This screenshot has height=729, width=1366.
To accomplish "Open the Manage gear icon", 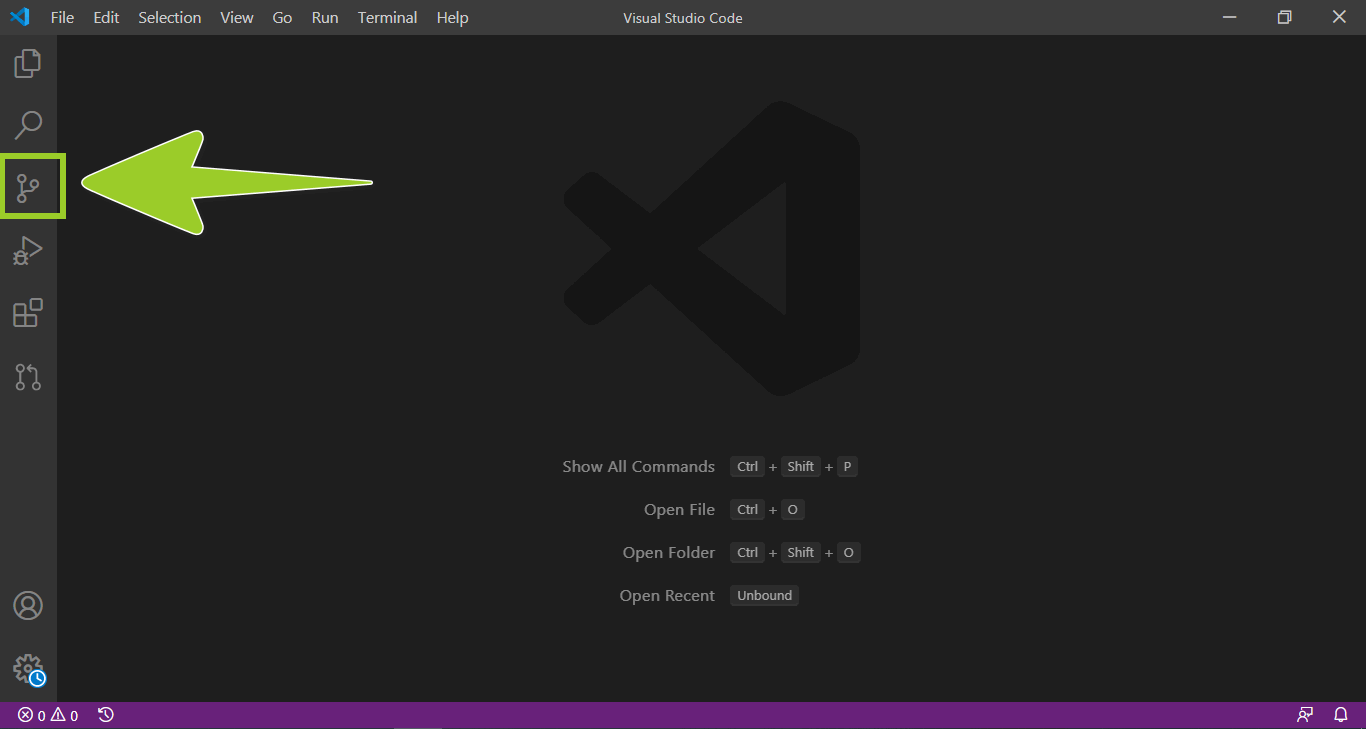I will [x=28, y=669].
